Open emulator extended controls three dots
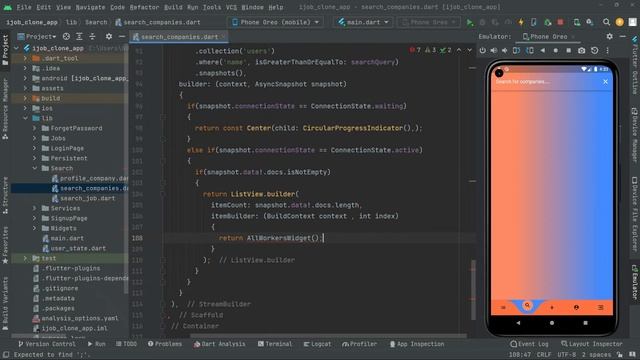Image resolution: width=640 pixels, height=360 pixels. 607,50
